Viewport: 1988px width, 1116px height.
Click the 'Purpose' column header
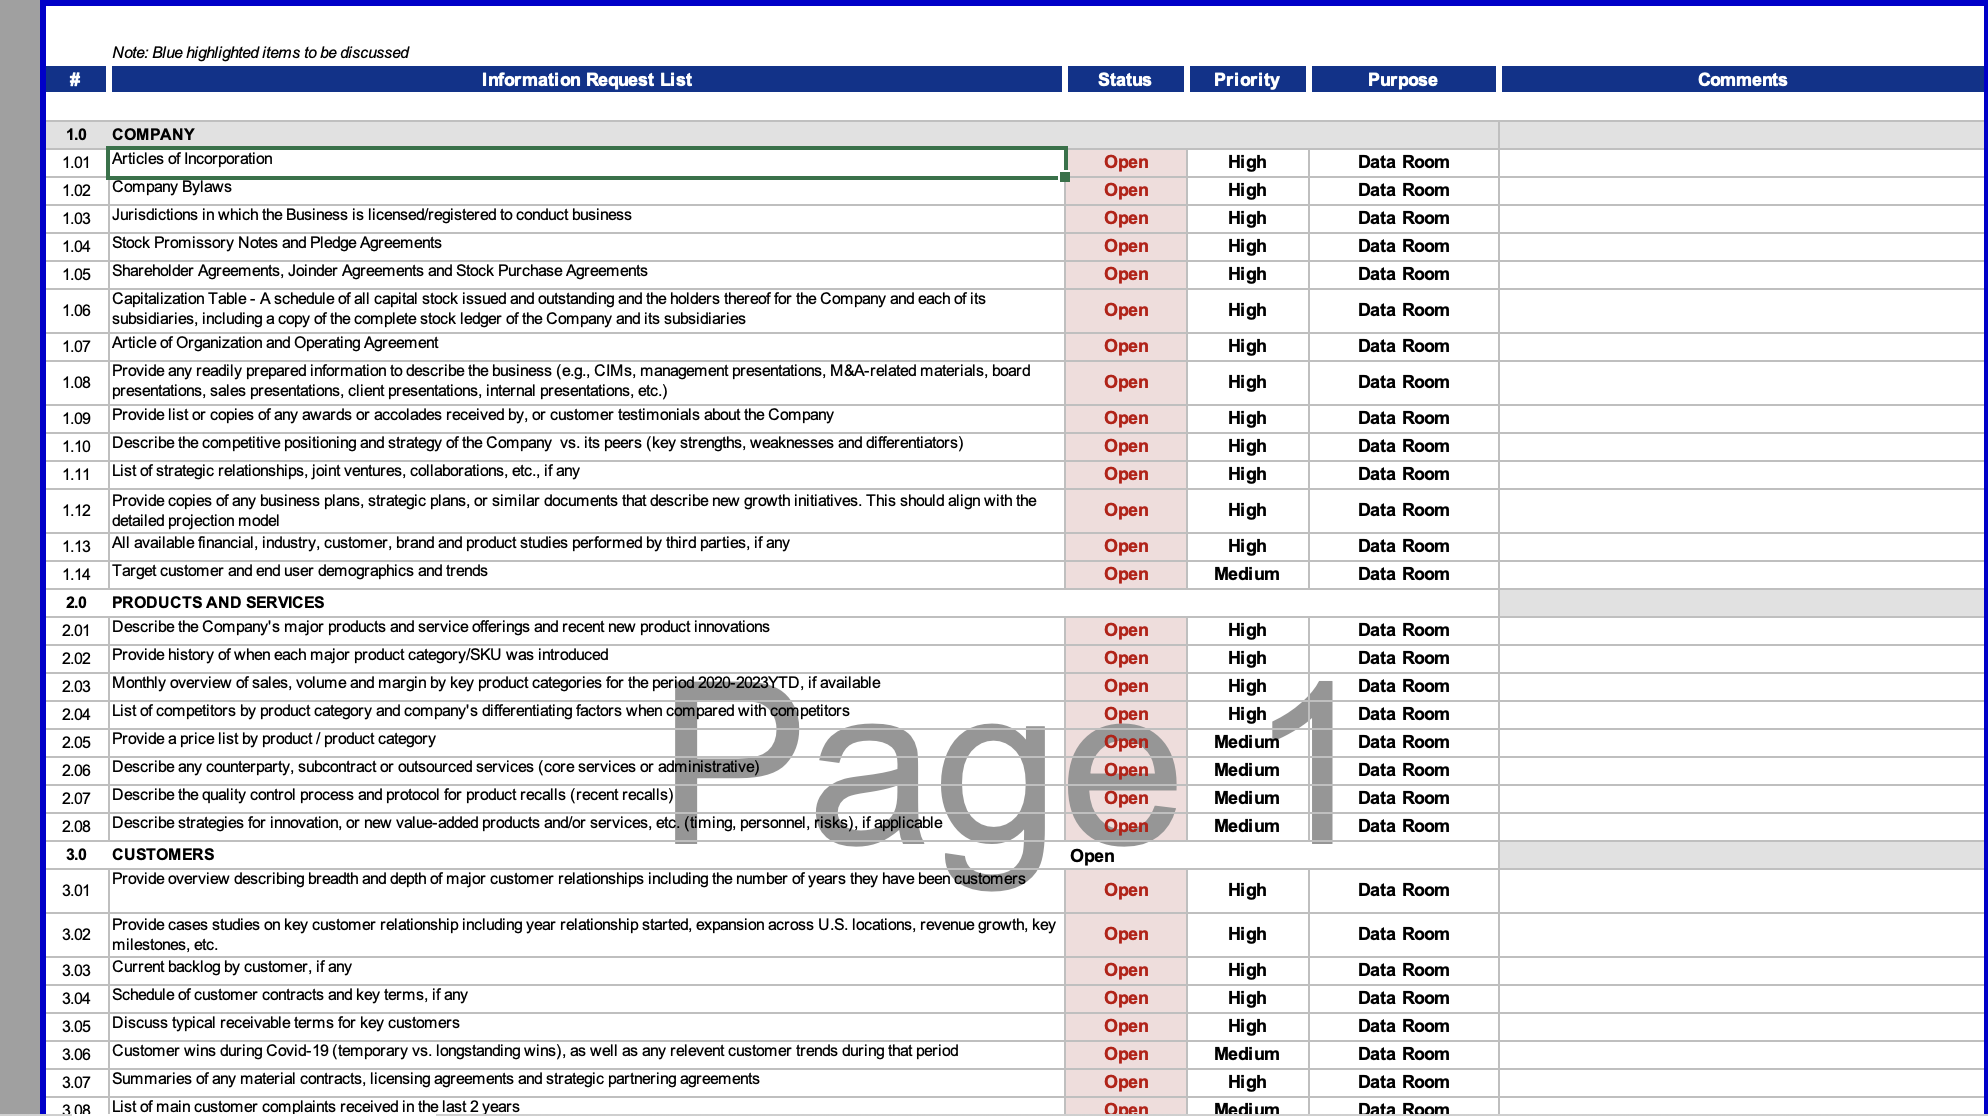pos(1403,79)
